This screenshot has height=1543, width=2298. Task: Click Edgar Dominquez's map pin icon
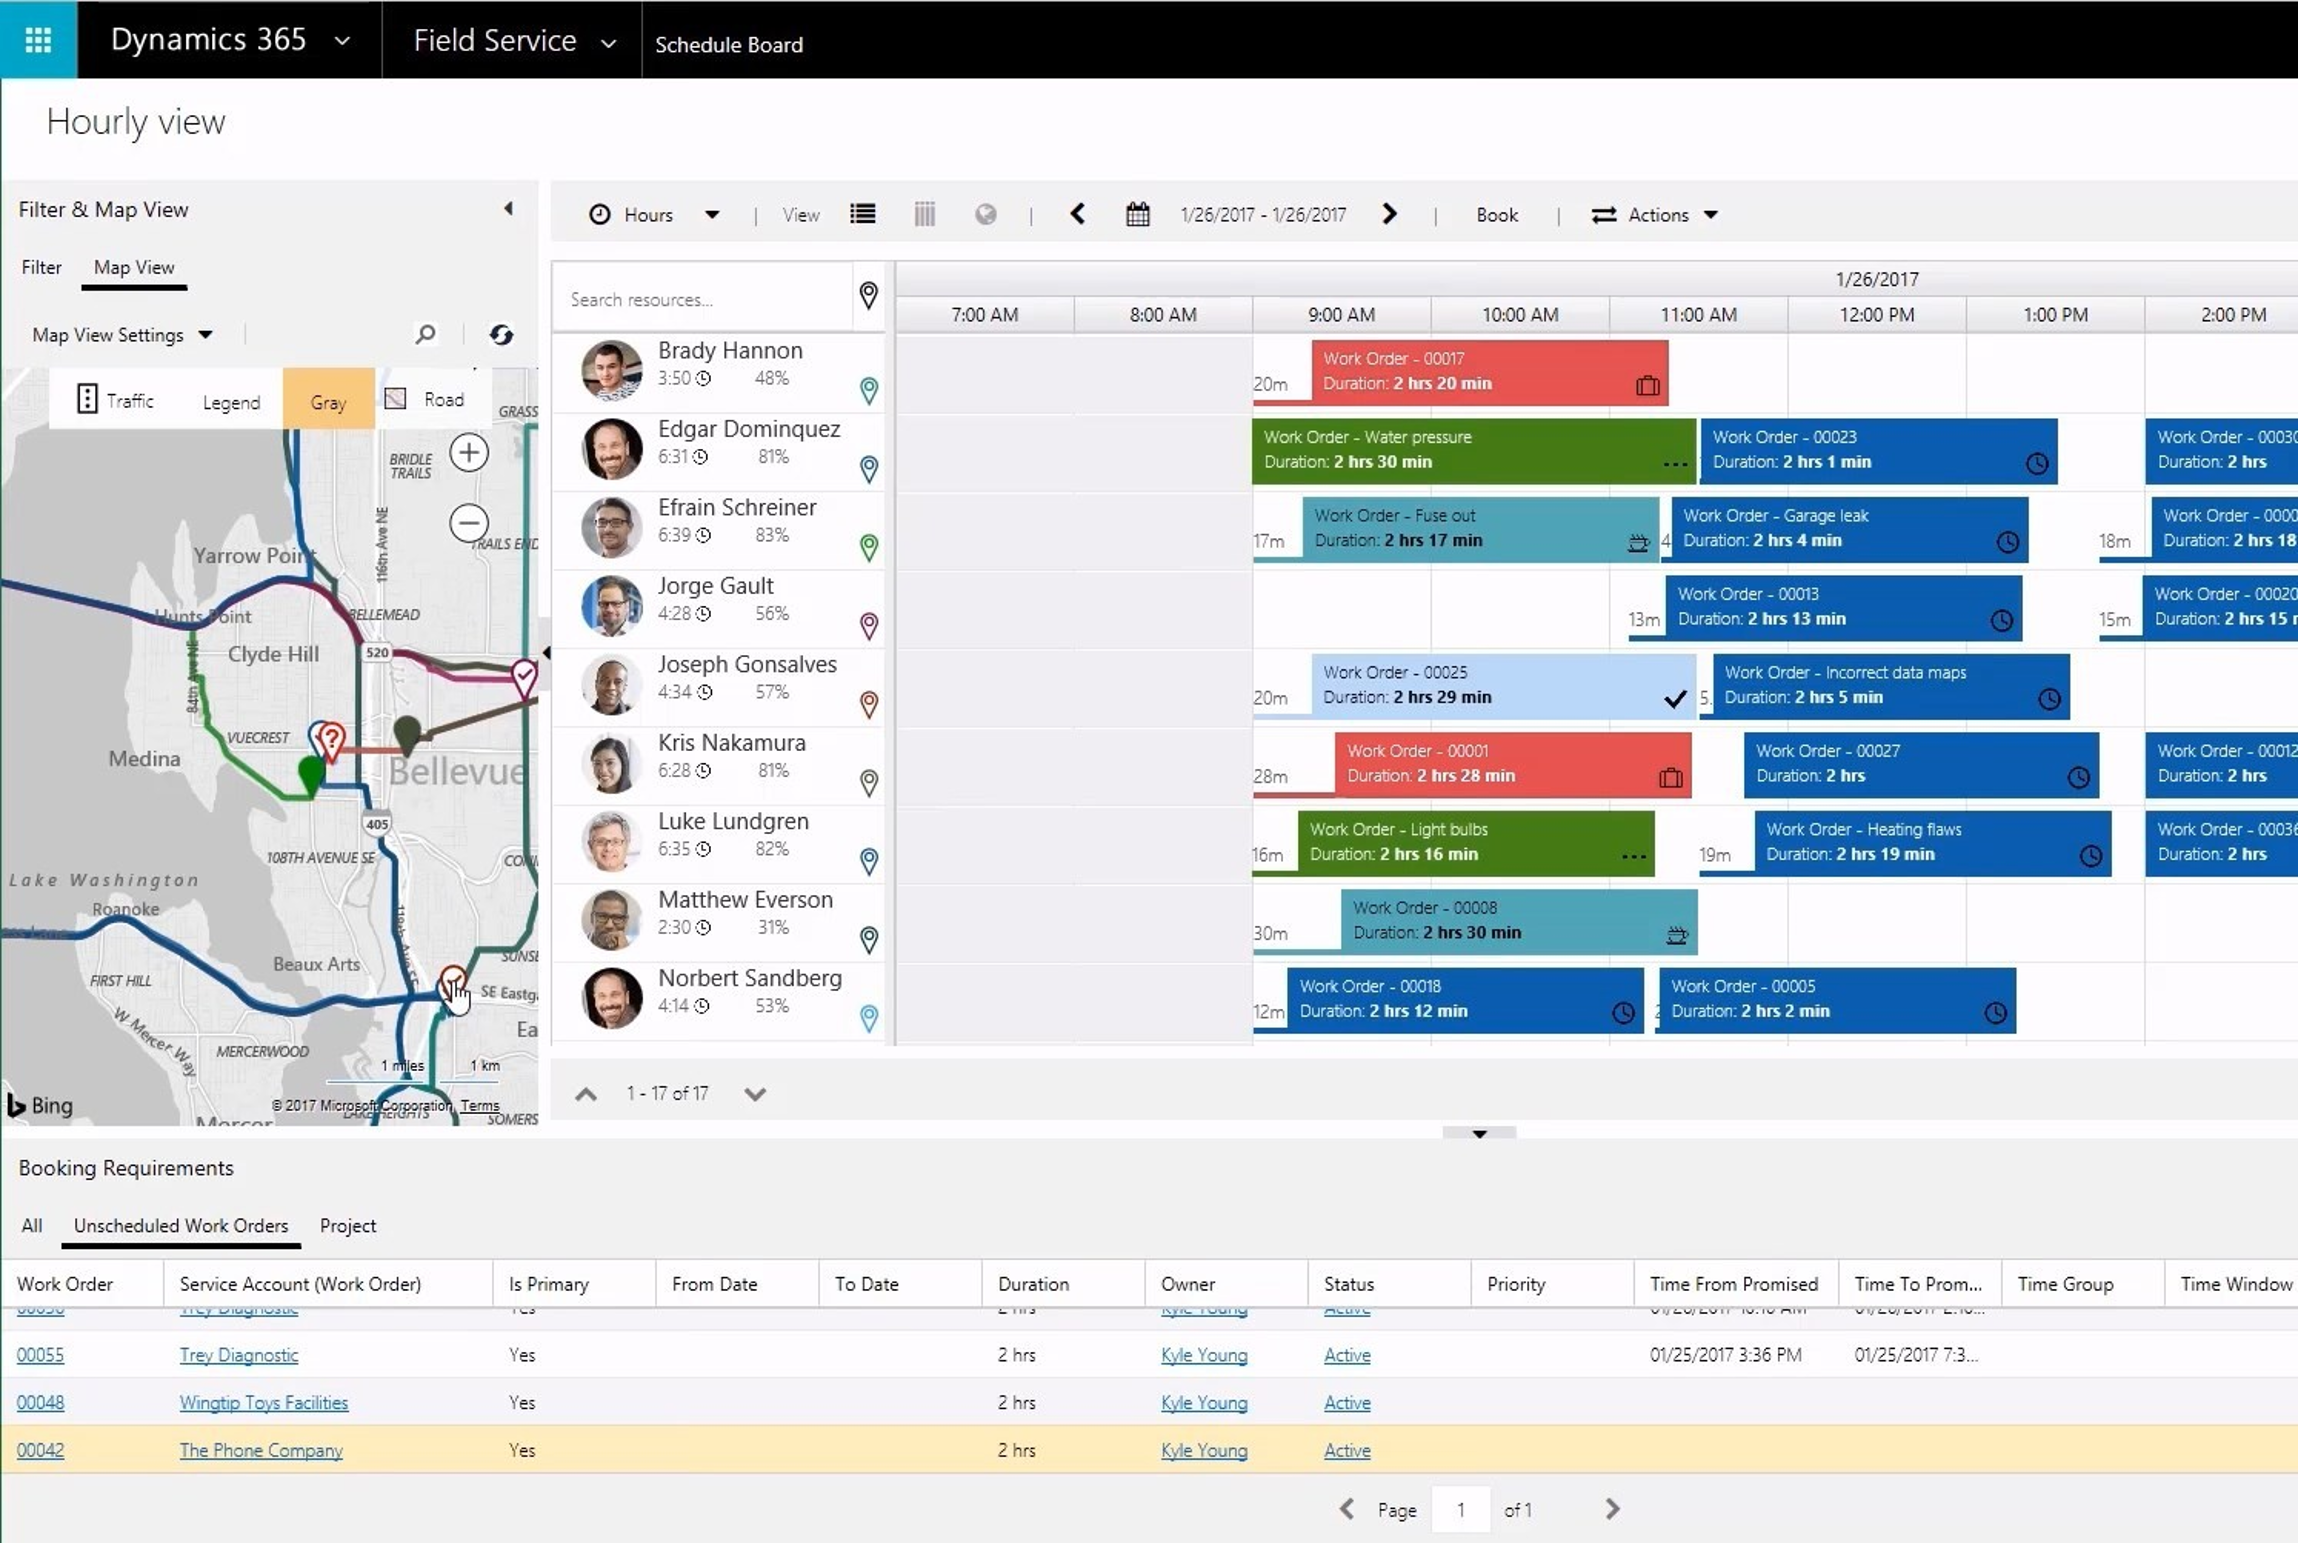(869, 468)
